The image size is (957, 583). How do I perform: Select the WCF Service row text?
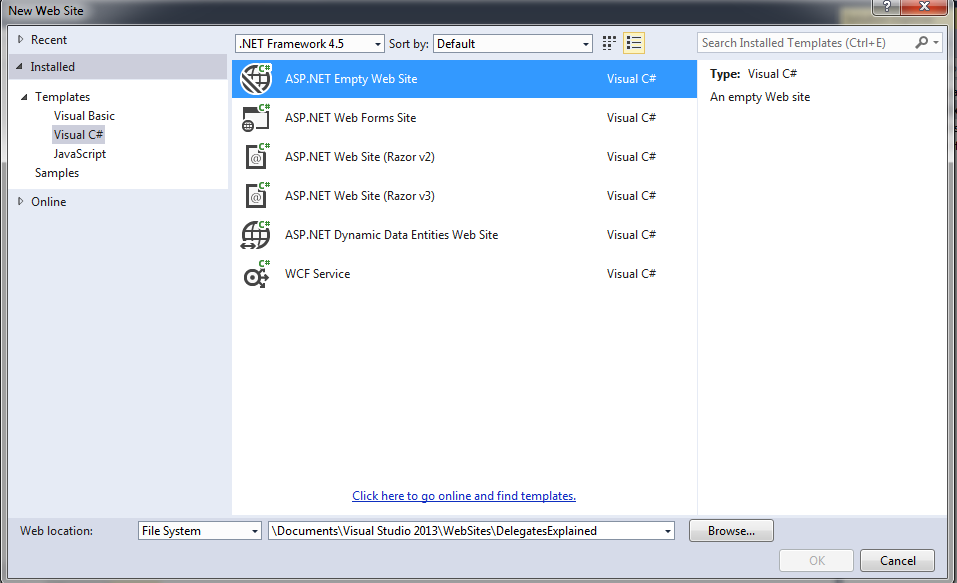(317, 274)
